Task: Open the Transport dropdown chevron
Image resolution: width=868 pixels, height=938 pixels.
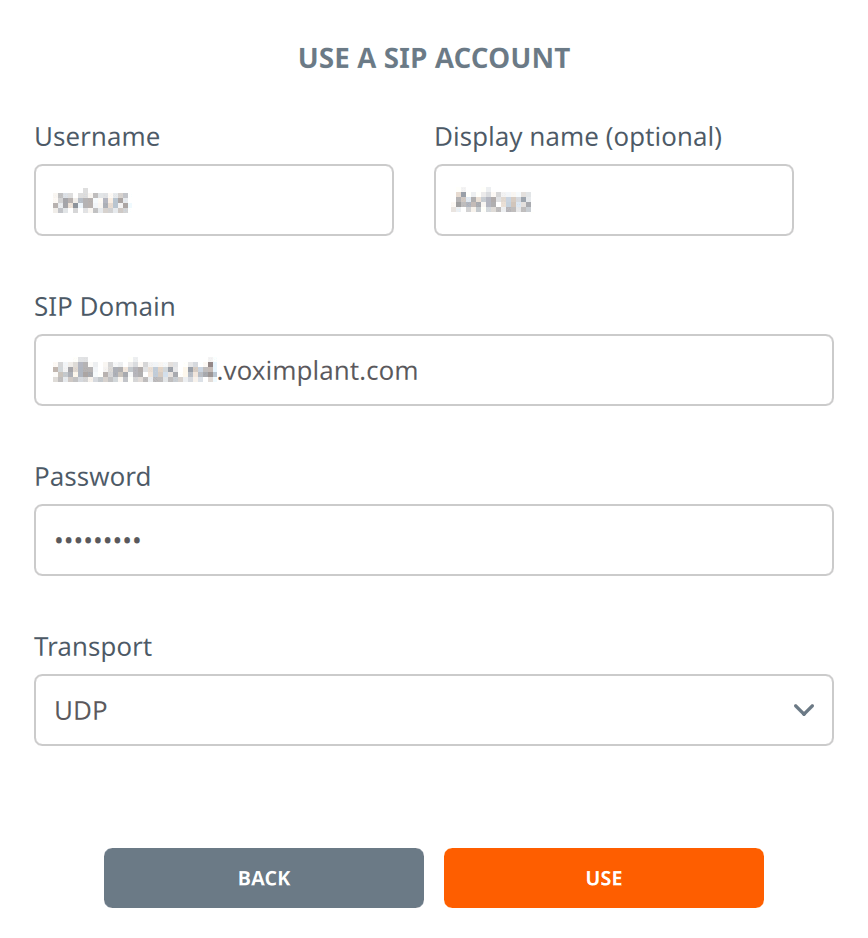Action: 803,710
